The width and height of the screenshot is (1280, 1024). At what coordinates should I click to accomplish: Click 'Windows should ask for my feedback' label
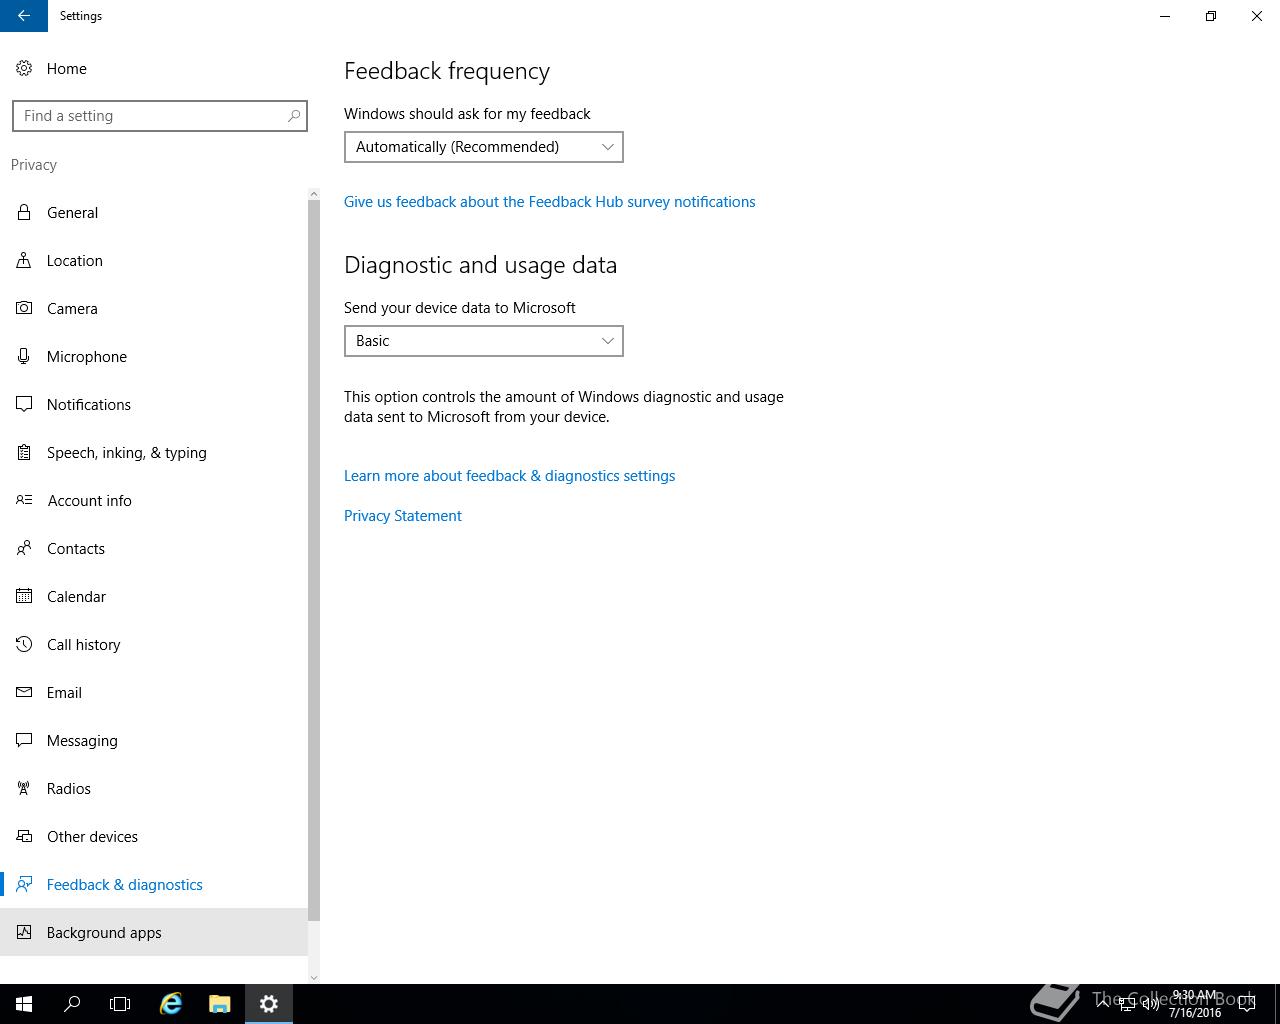tap(467, 114)
